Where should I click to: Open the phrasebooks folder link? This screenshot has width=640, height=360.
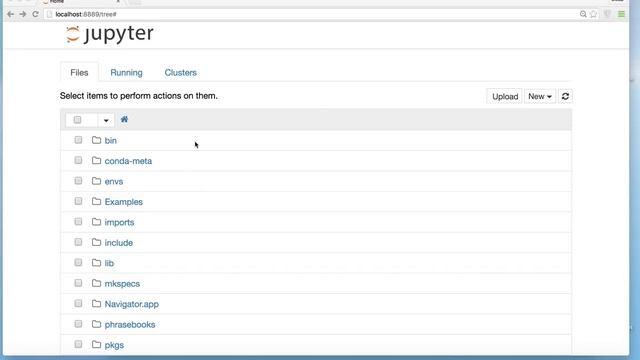(x=130, y=324)
